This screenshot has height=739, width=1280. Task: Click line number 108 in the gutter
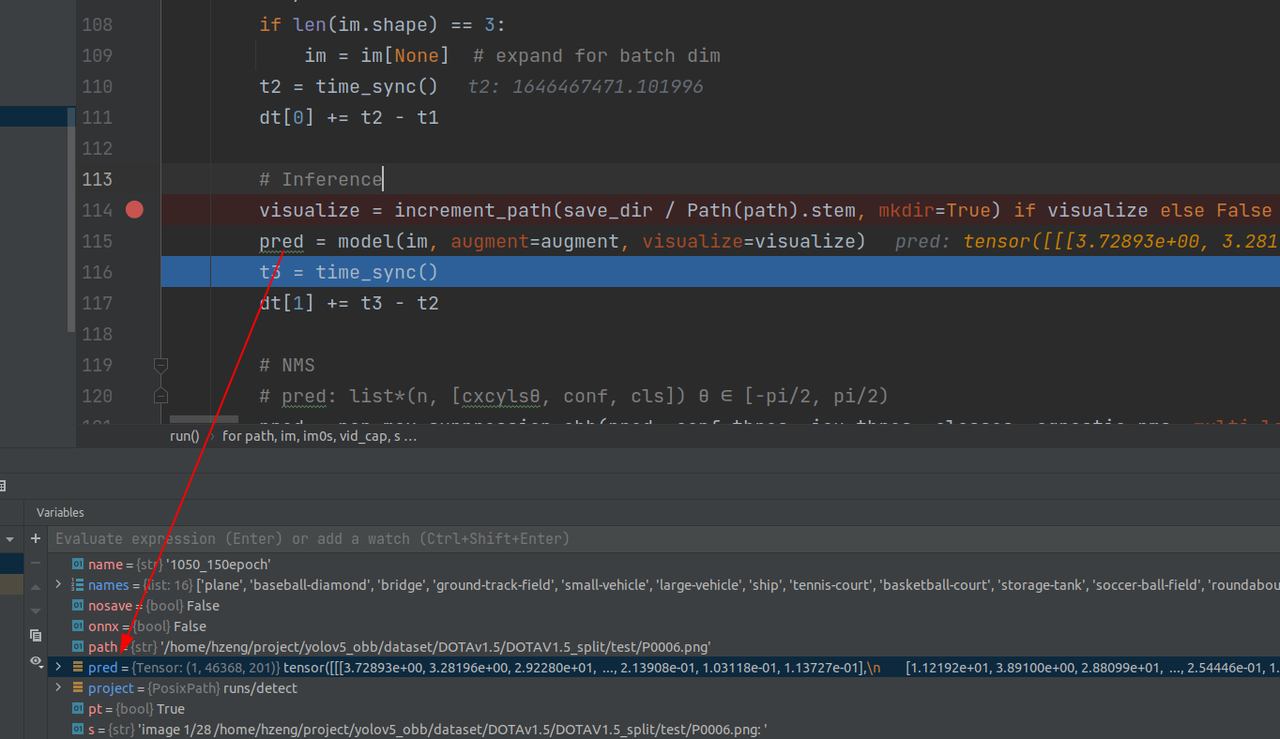96,24
